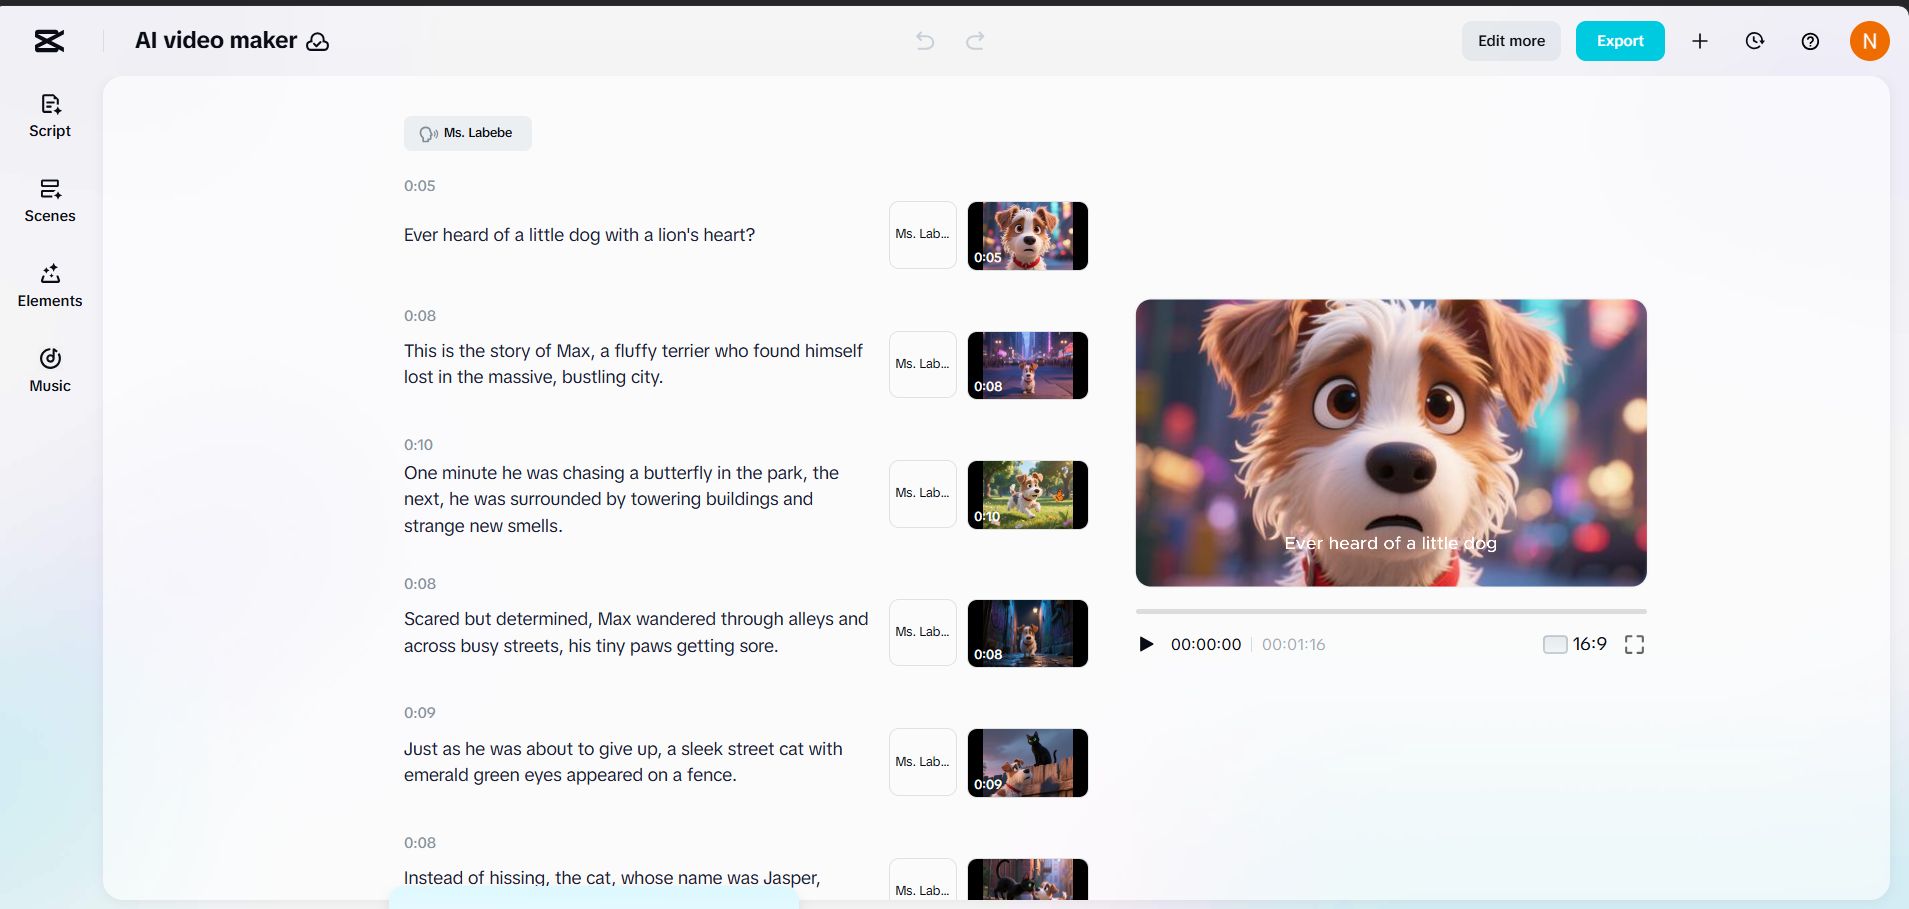Open the Elements panel

tap(50, 285)
